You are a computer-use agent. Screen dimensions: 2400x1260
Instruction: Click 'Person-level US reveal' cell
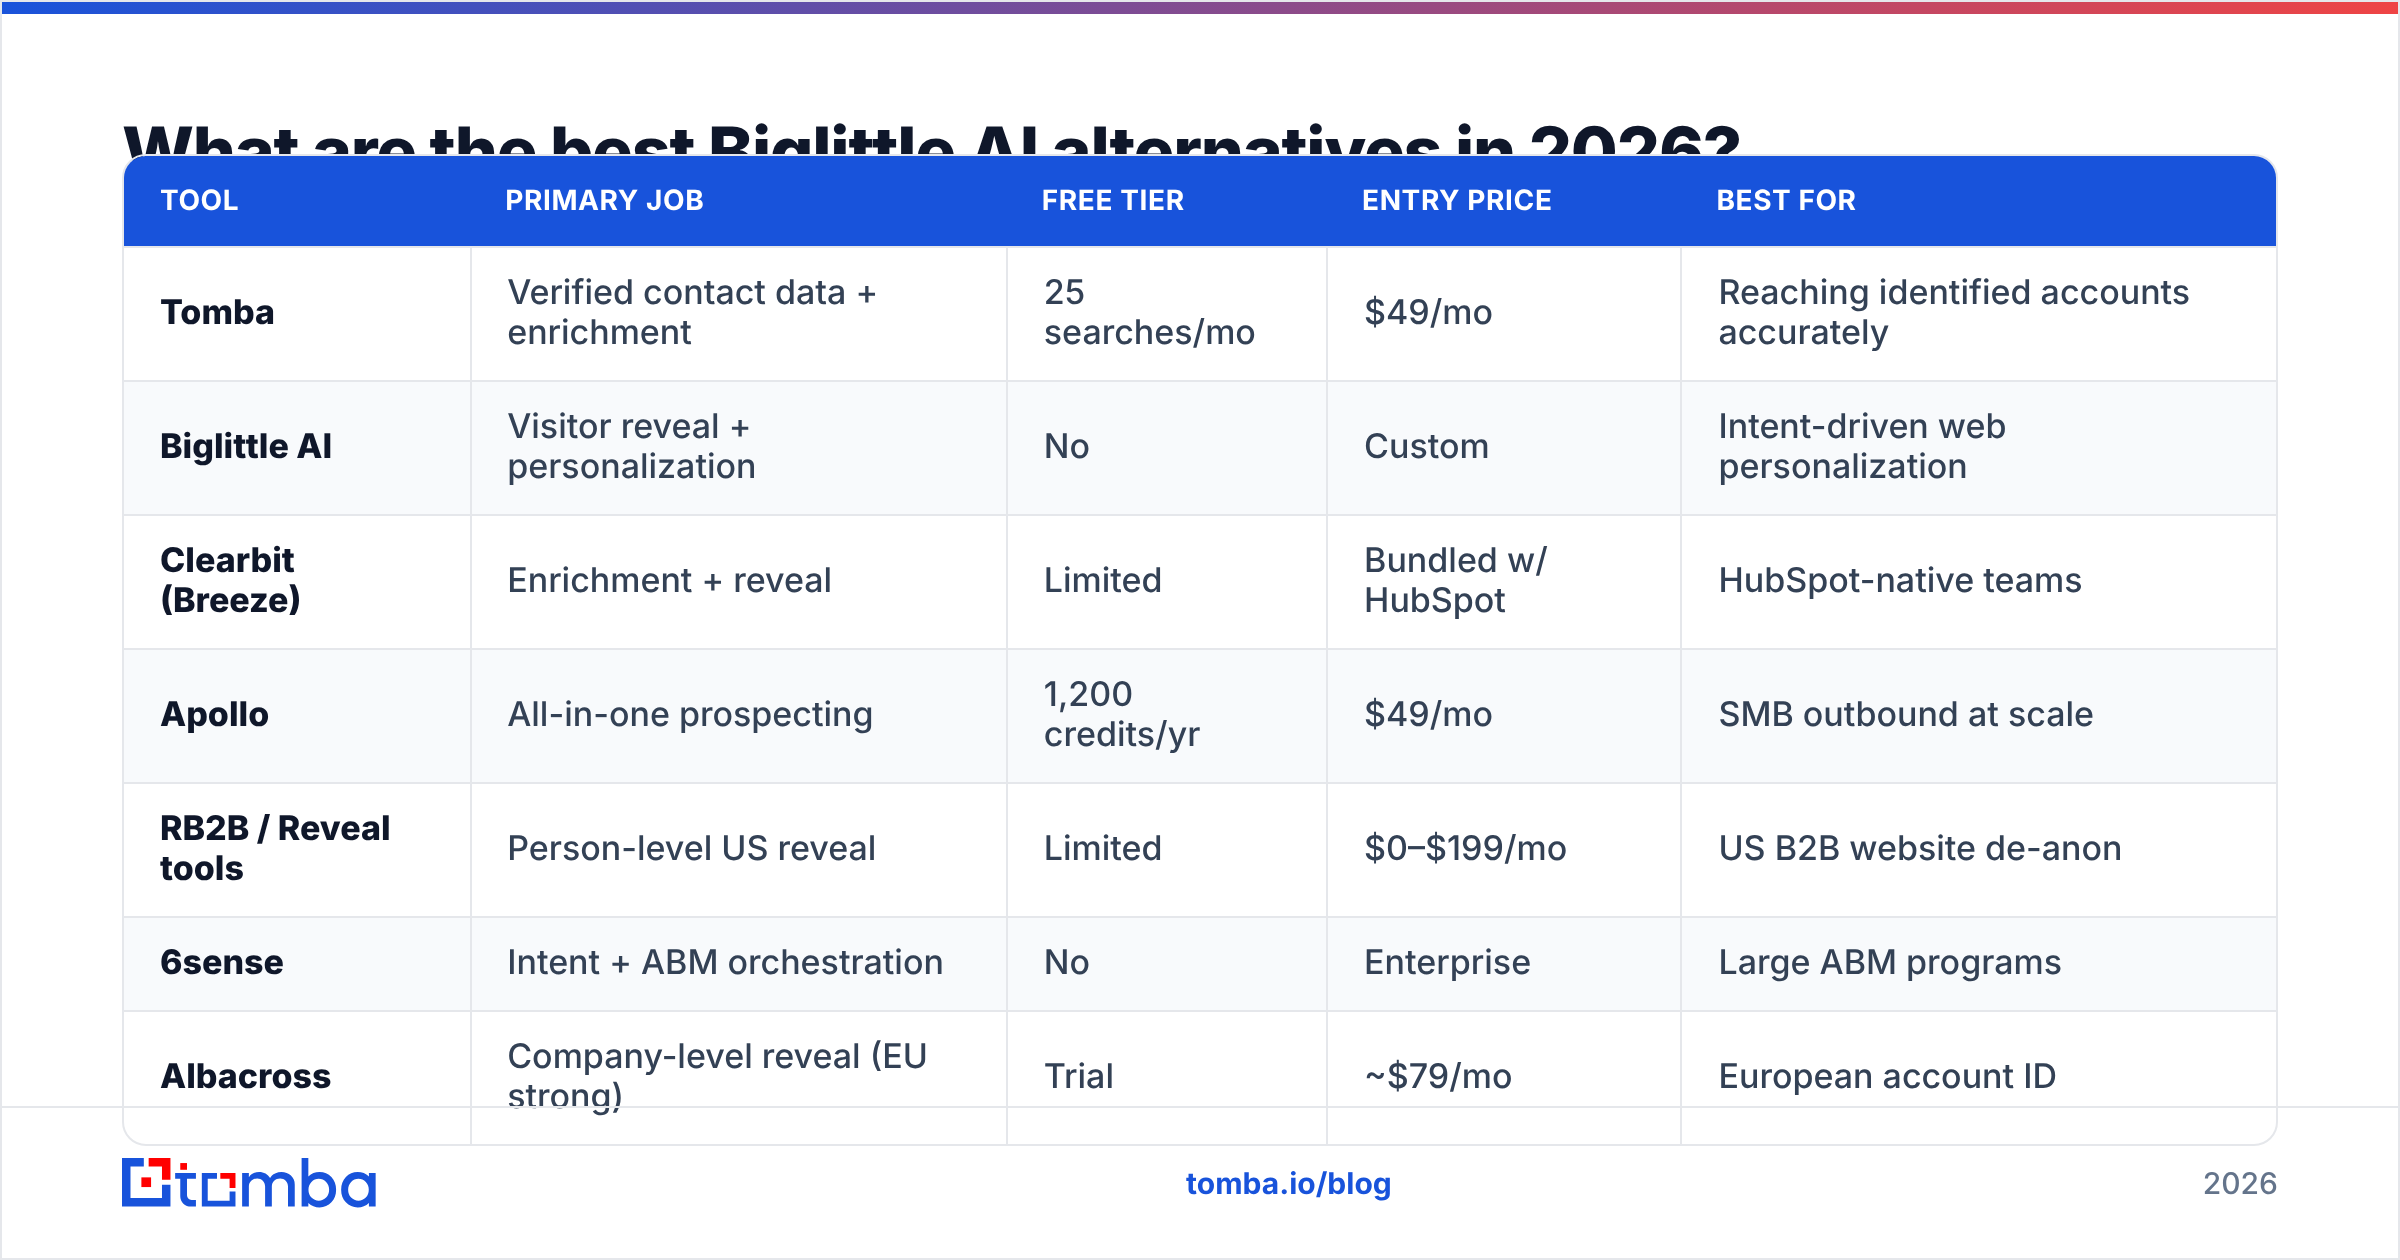pos(739,849)
